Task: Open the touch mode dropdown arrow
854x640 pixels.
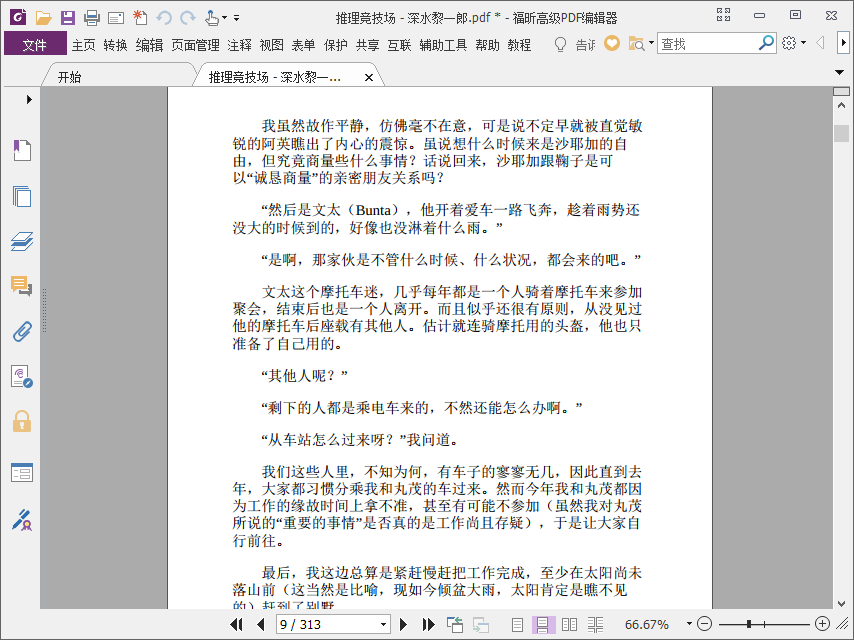Action: [224, 18]
